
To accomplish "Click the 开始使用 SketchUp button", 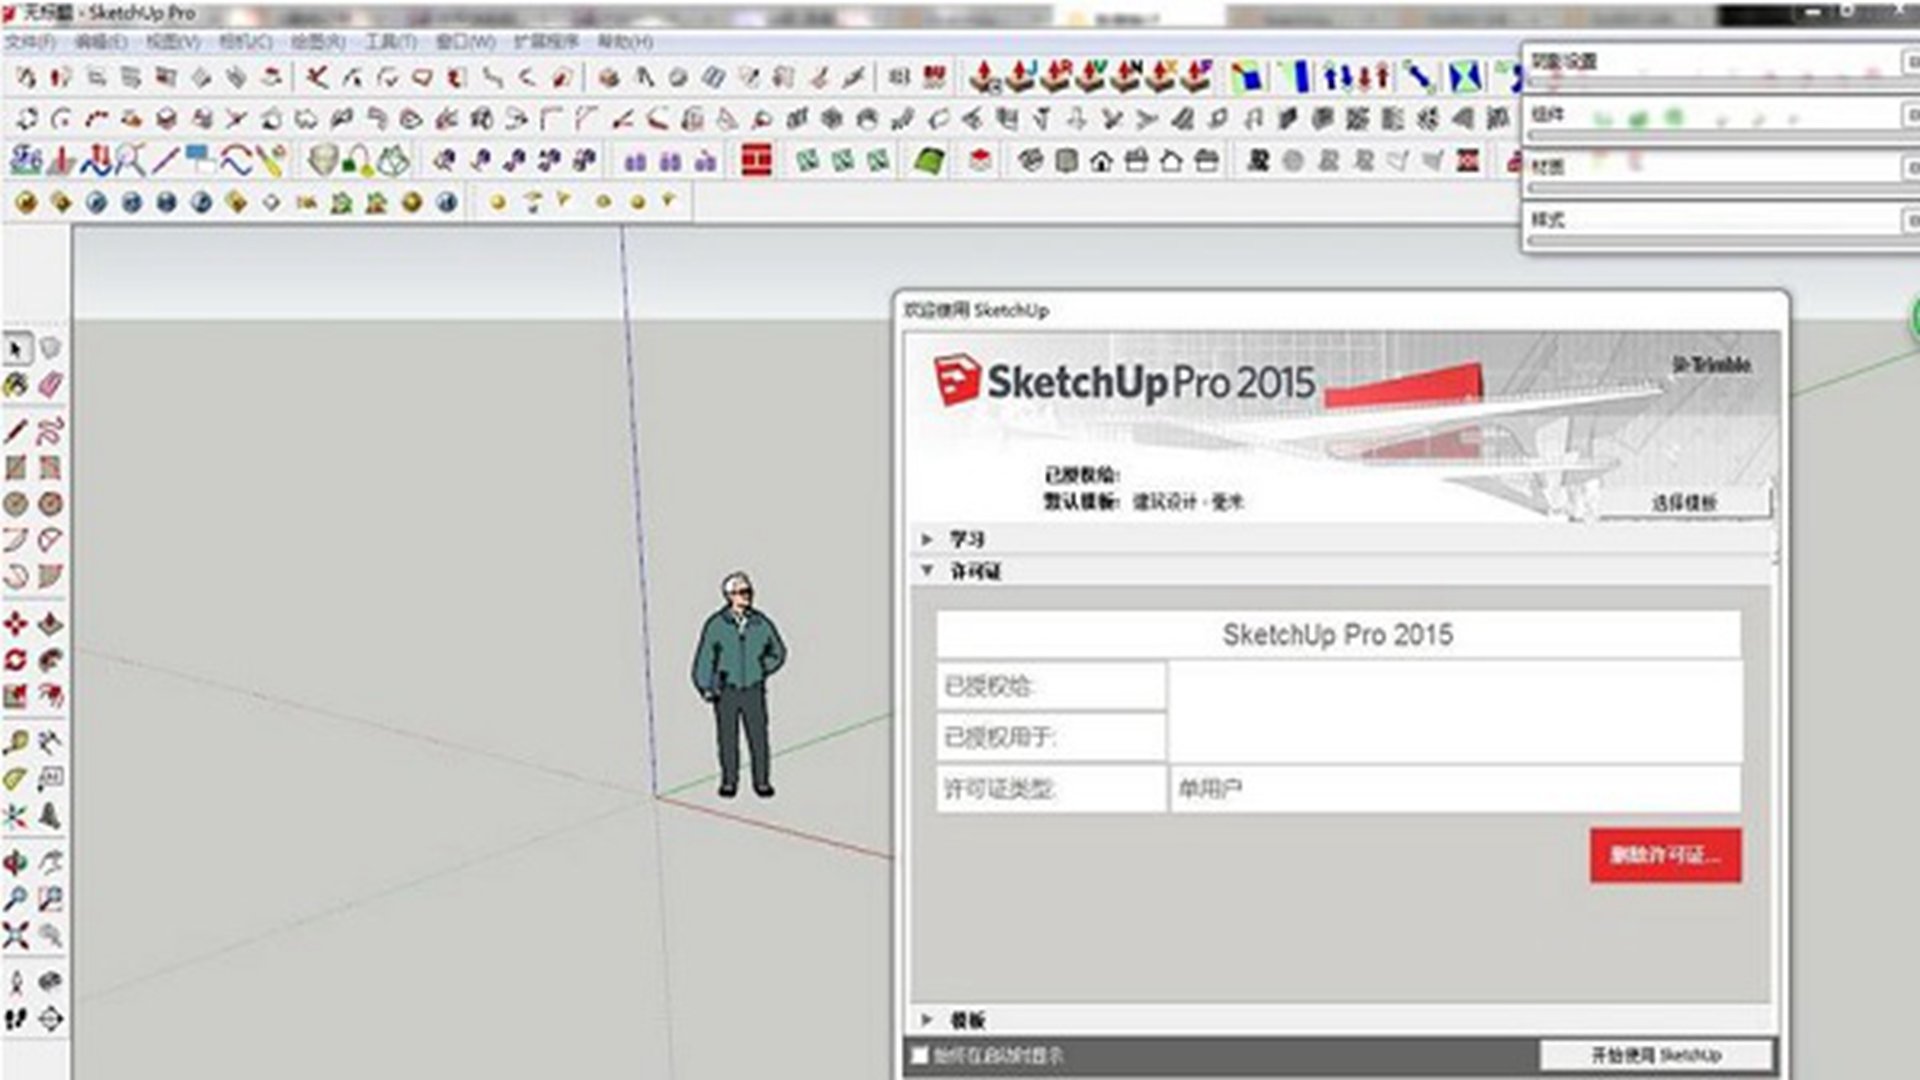I will 1656,1055.
